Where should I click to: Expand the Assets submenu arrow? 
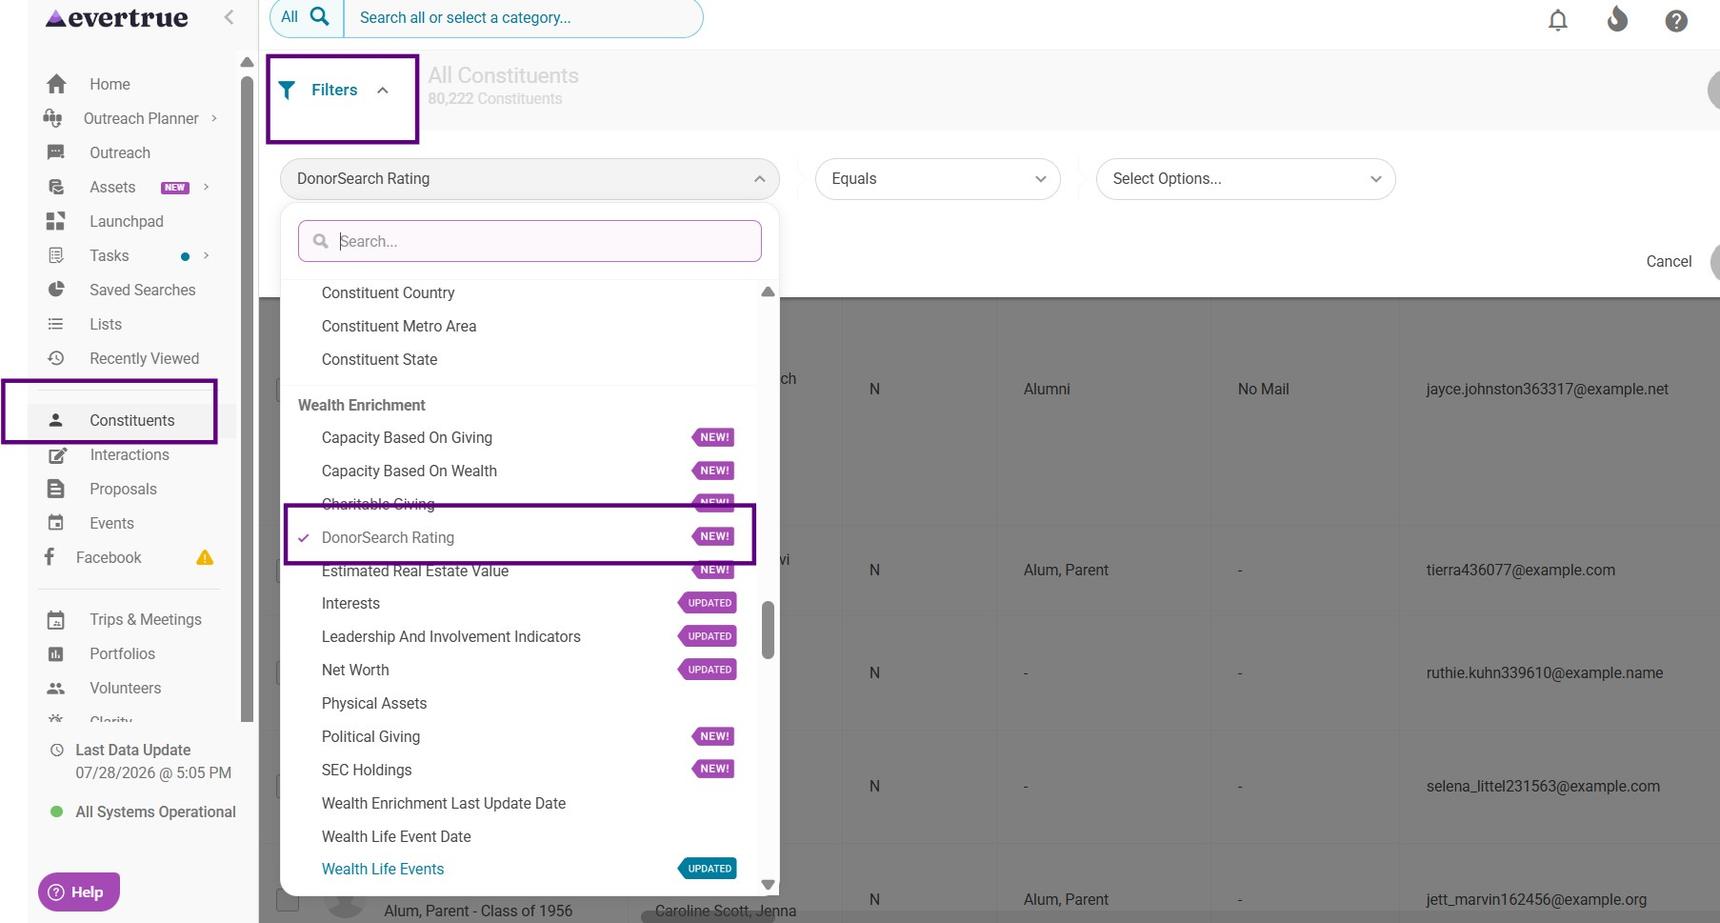pos(206,187)
